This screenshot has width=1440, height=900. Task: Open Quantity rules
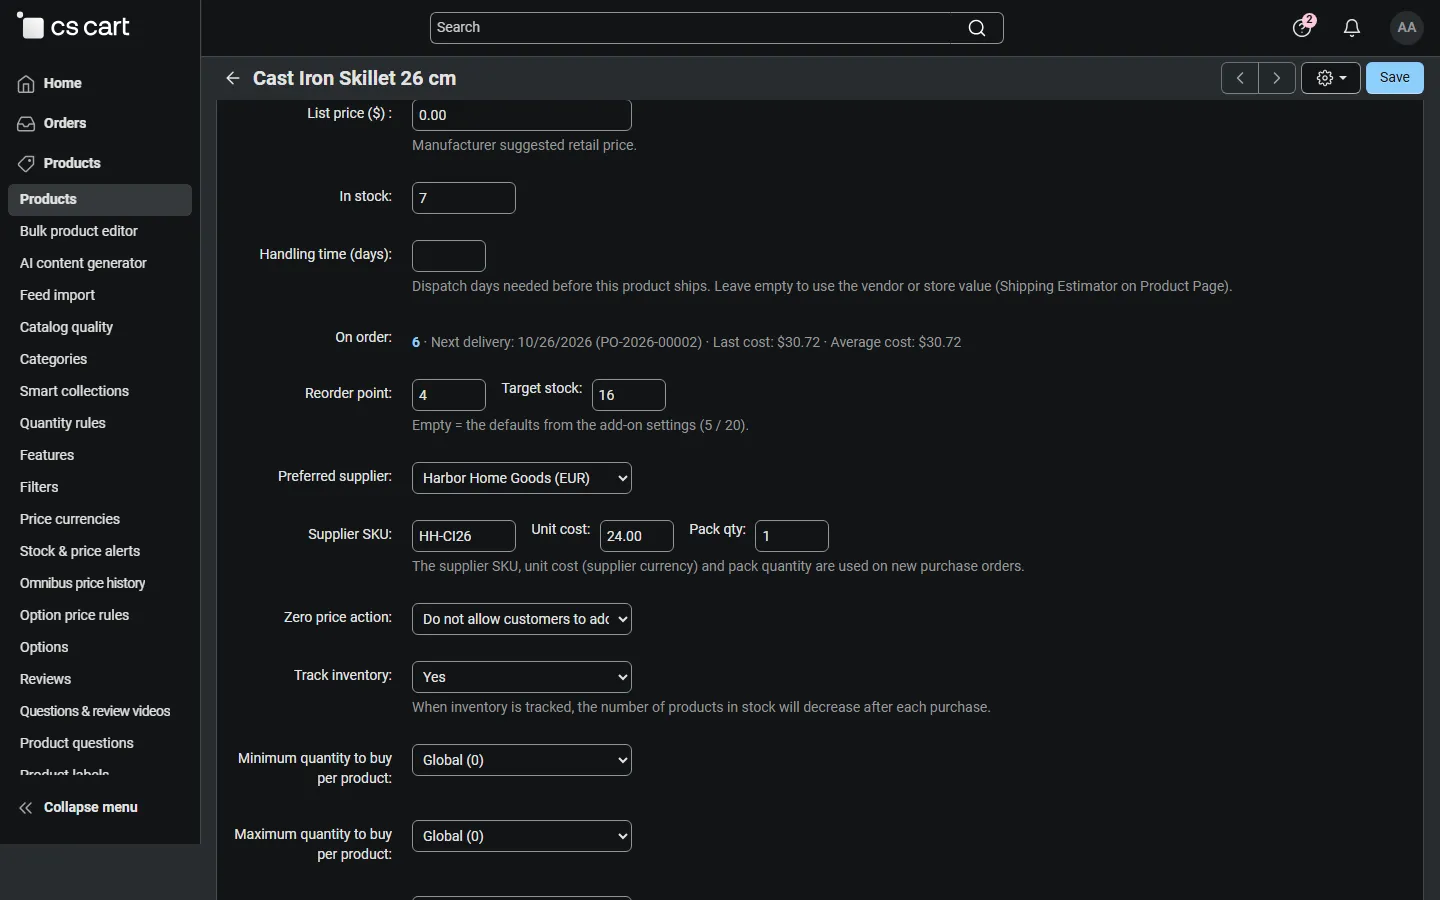coord(62,424)
